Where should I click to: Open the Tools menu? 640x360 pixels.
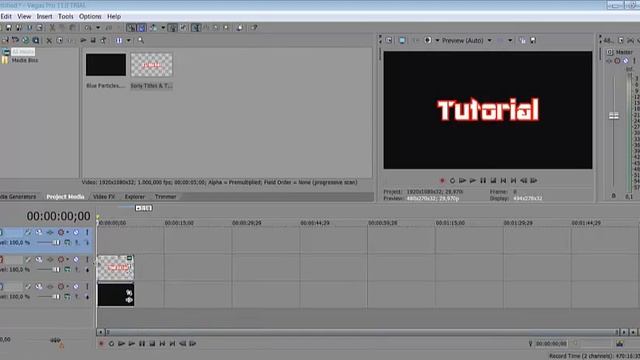pos(65,16)
